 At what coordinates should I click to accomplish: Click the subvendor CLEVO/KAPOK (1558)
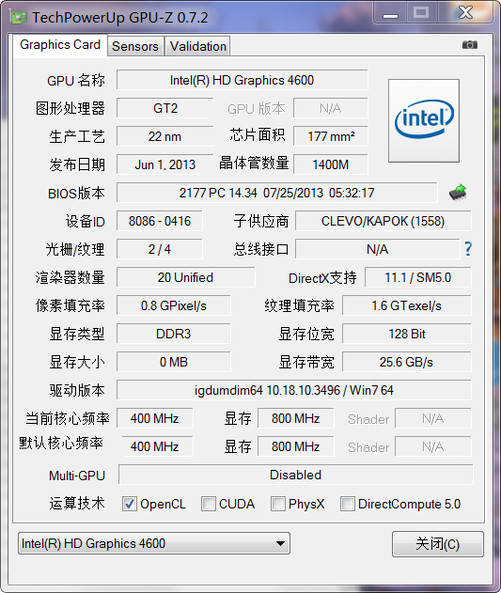383,221
